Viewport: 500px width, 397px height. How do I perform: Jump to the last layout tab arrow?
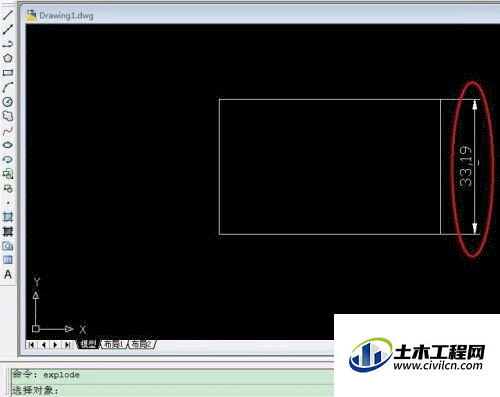(x=67, y=345)
